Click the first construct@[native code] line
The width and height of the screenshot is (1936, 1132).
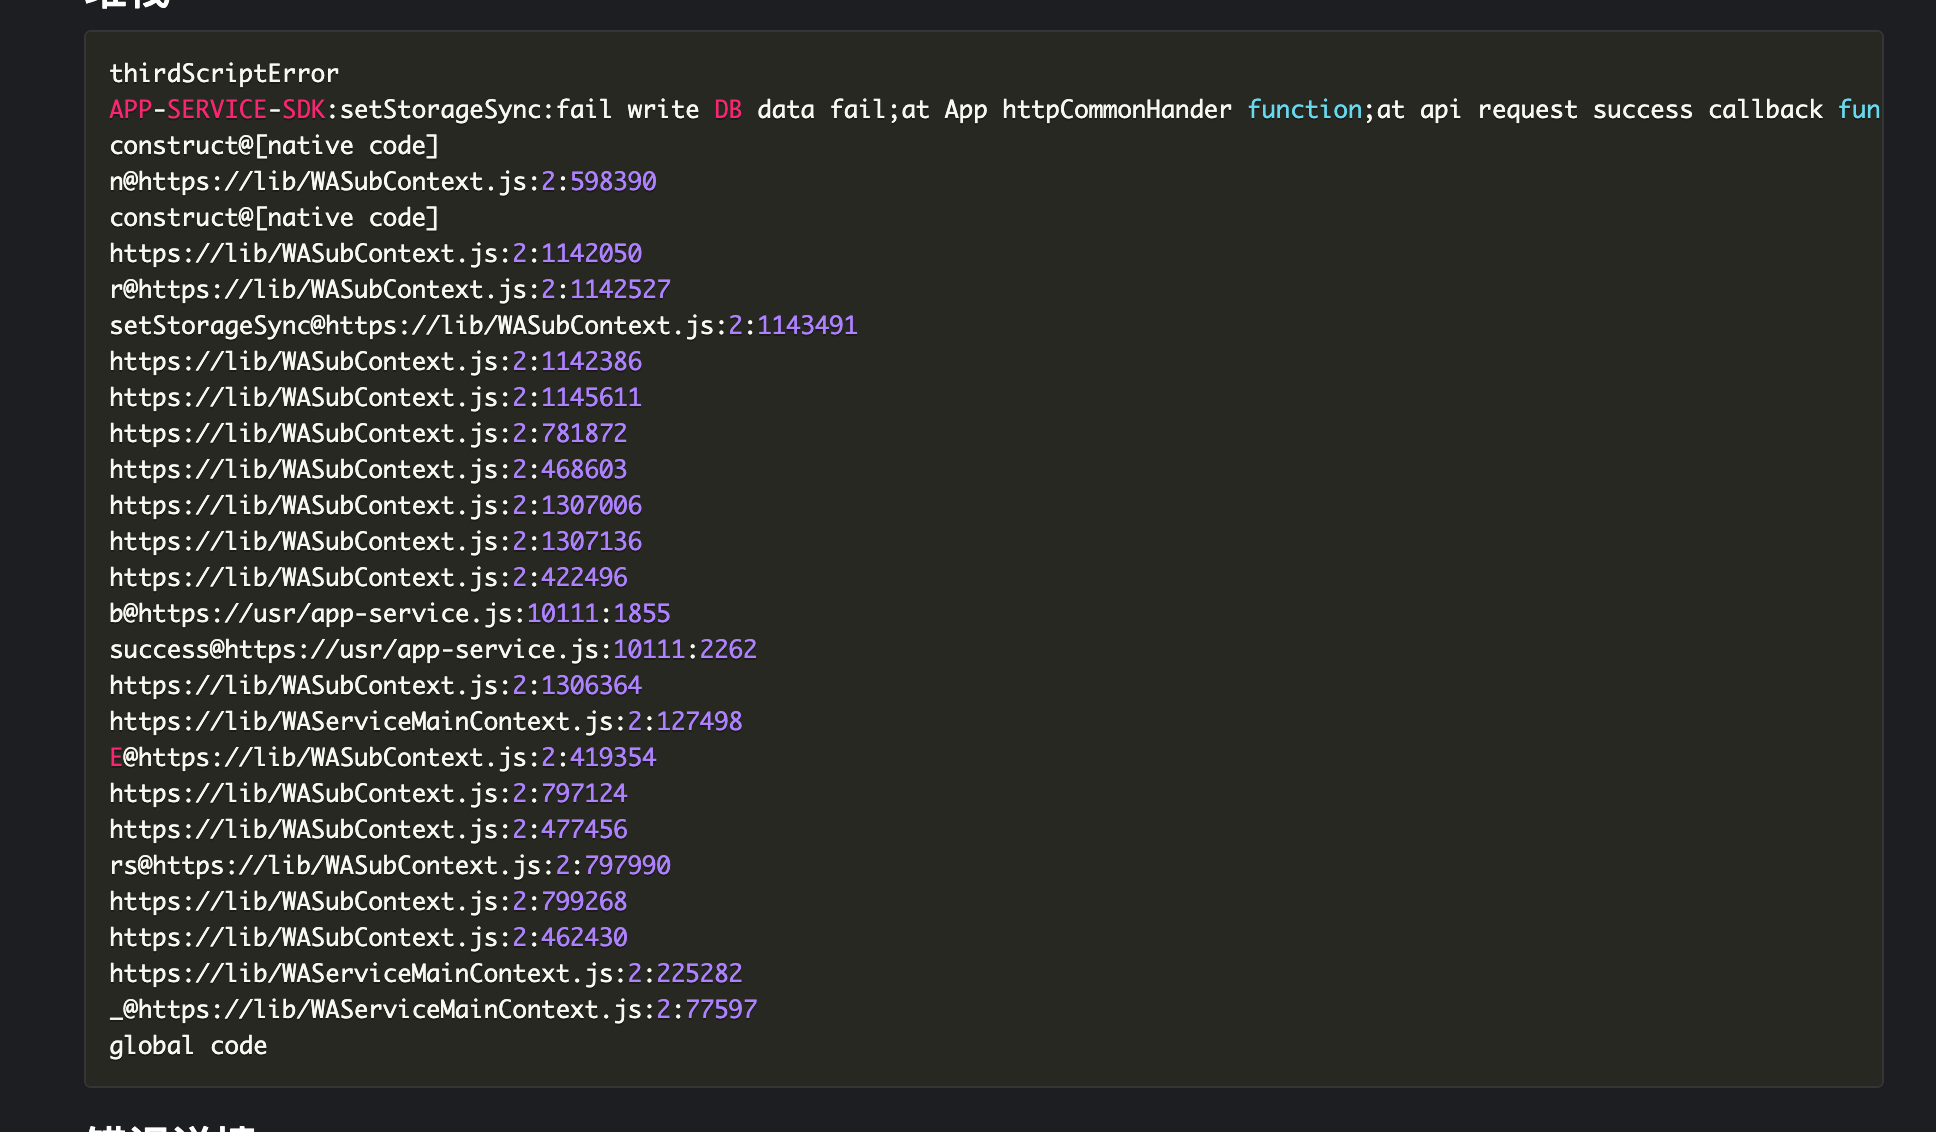pyautogui.click(x=274, y=146)
